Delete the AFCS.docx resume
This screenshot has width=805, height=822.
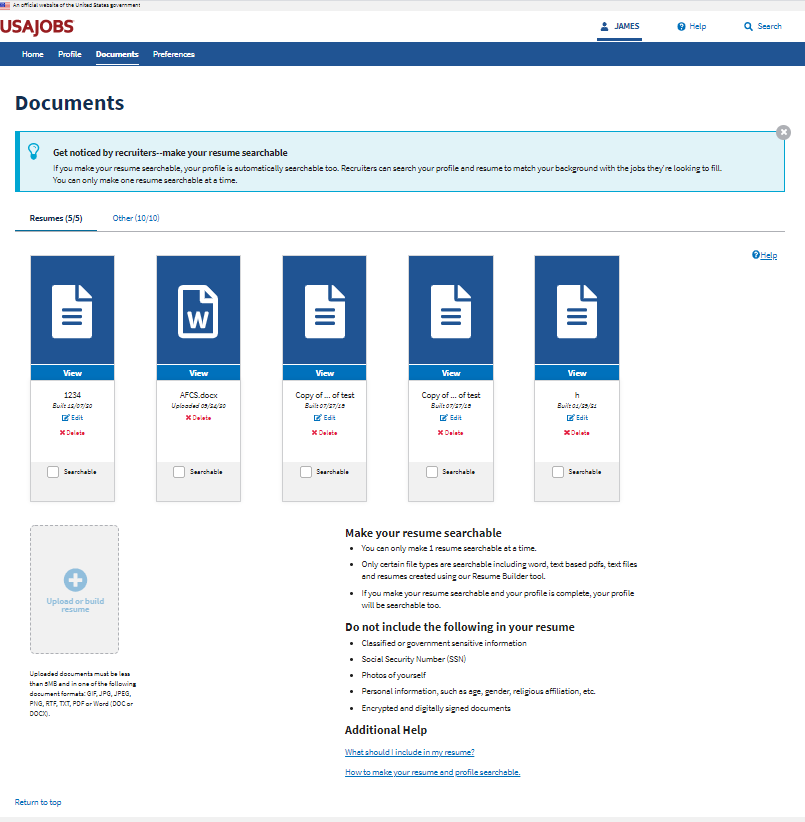click(198, 418)
